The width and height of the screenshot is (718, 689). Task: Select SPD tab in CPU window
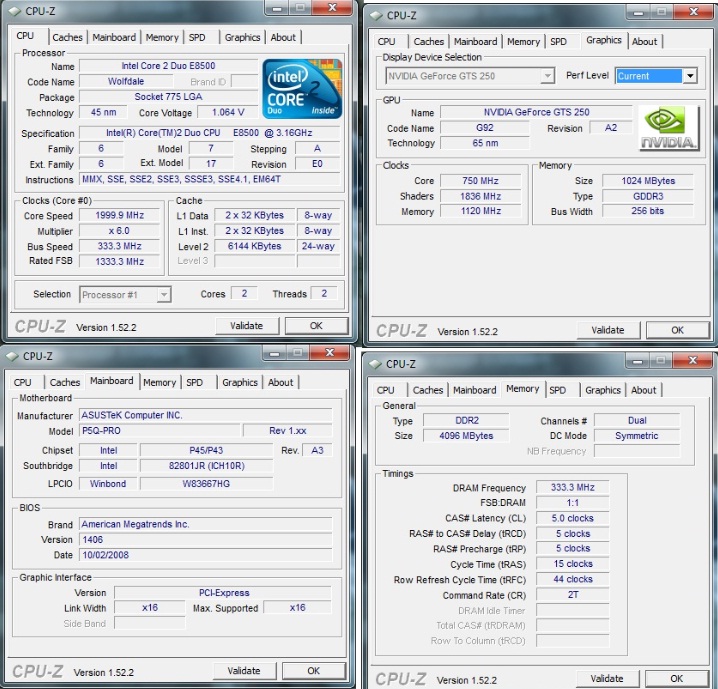click(197, 38)
